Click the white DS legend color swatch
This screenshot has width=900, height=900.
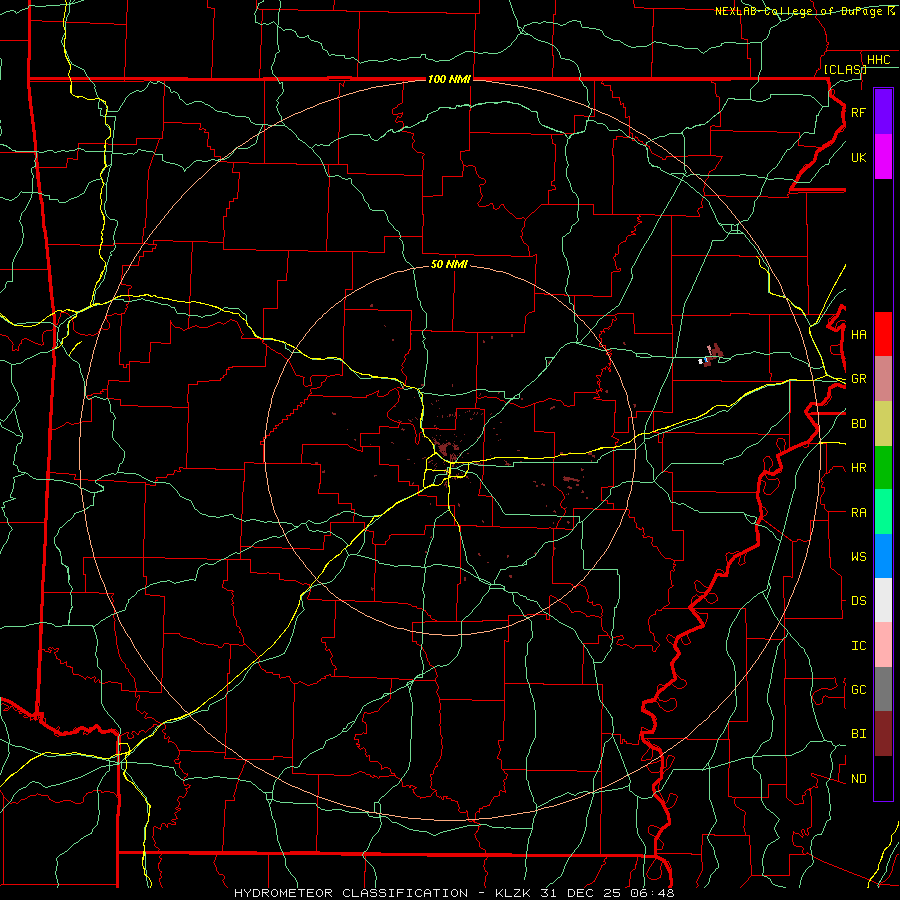pyautogui.click(x=883, y=600)
